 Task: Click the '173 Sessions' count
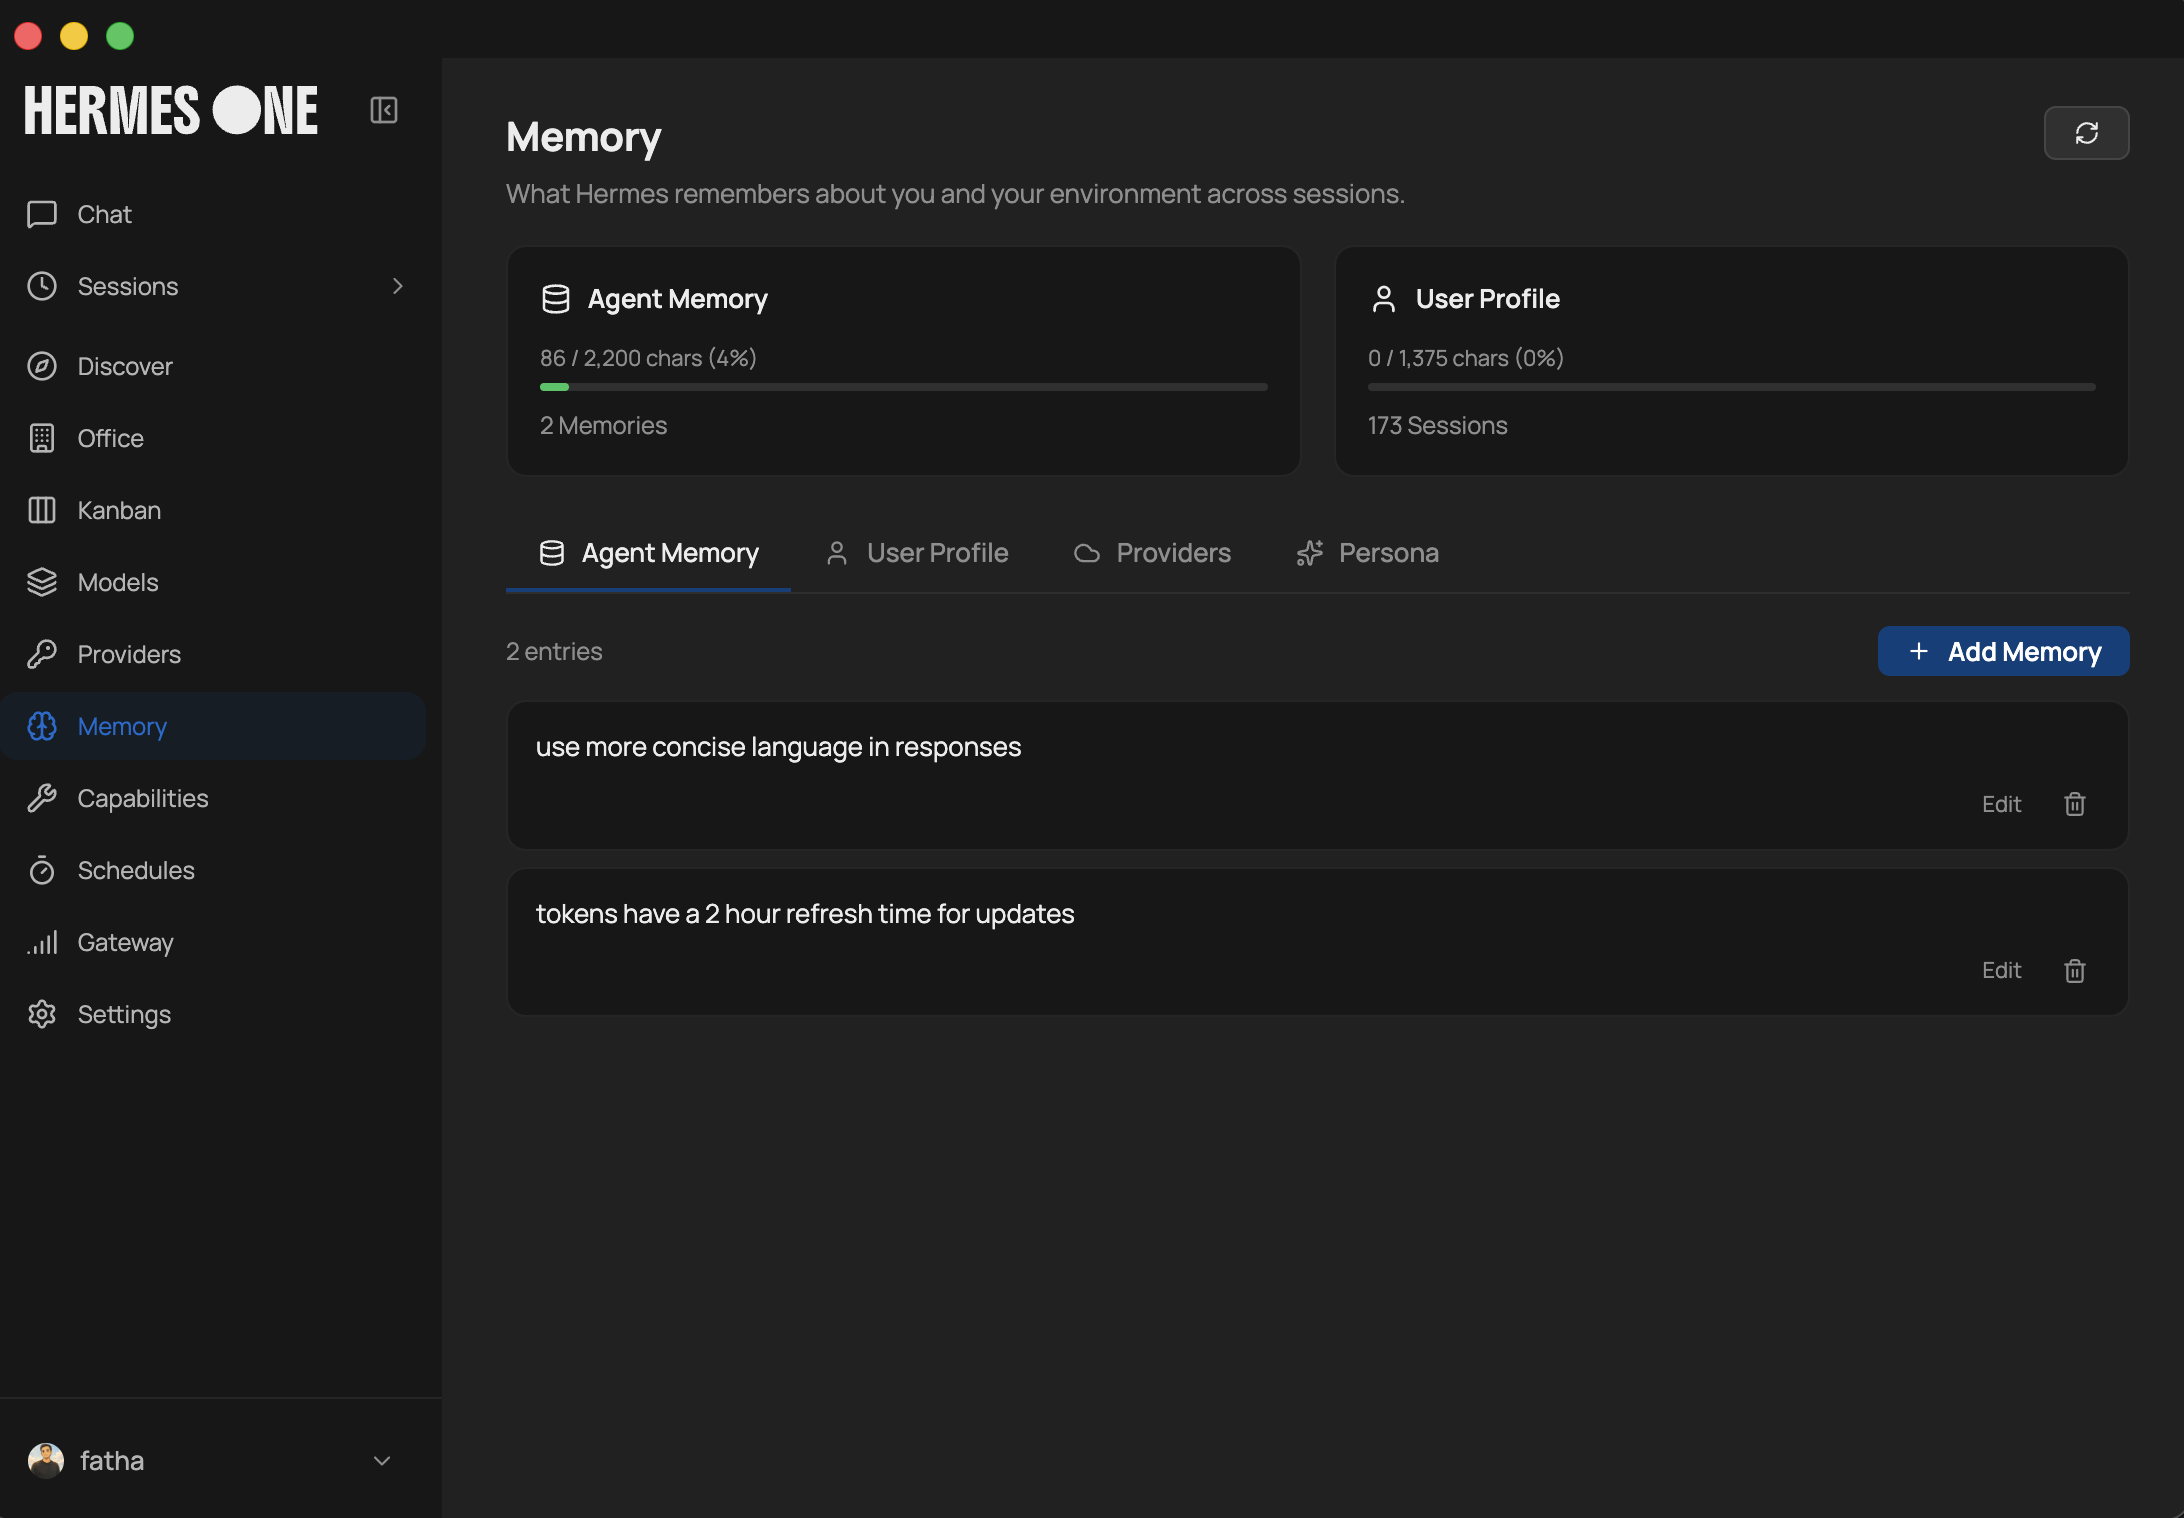(x=1437, y=425)
